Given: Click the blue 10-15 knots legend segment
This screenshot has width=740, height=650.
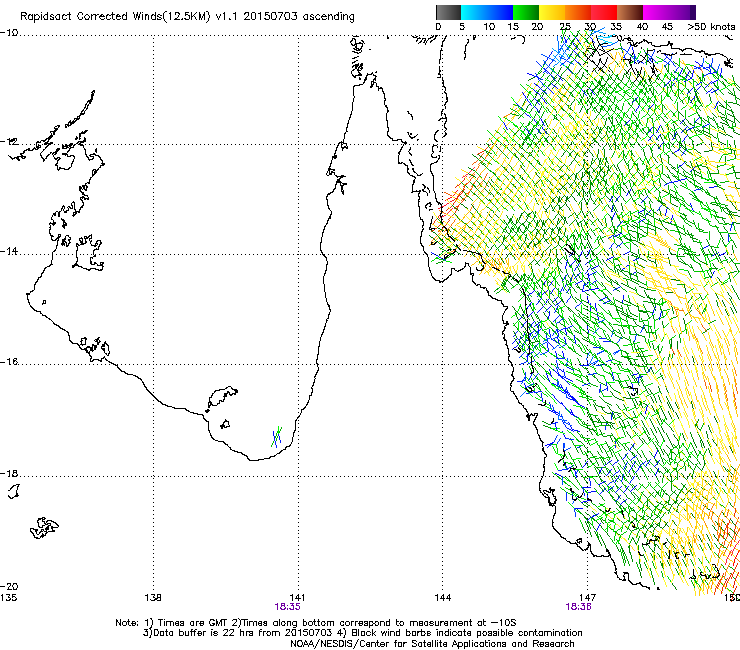Looking at the screenshot, I should (500, 12).
